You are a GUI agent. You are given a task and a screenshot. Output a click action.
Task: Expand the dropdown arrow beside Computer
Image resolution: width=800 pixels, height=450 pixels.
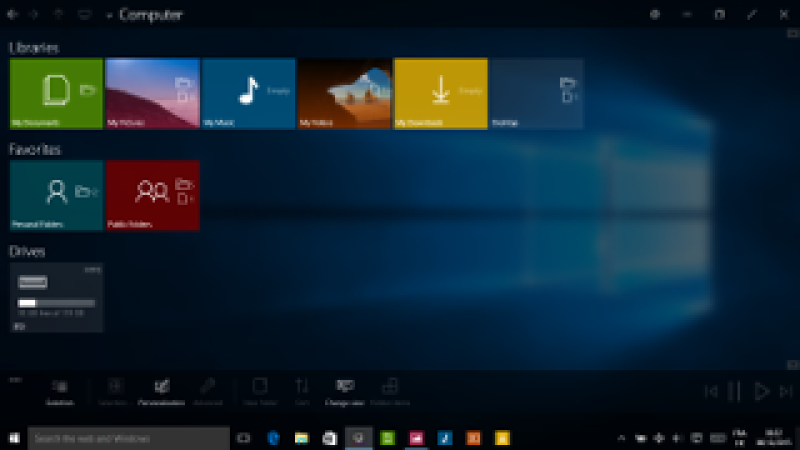(109, 16)
